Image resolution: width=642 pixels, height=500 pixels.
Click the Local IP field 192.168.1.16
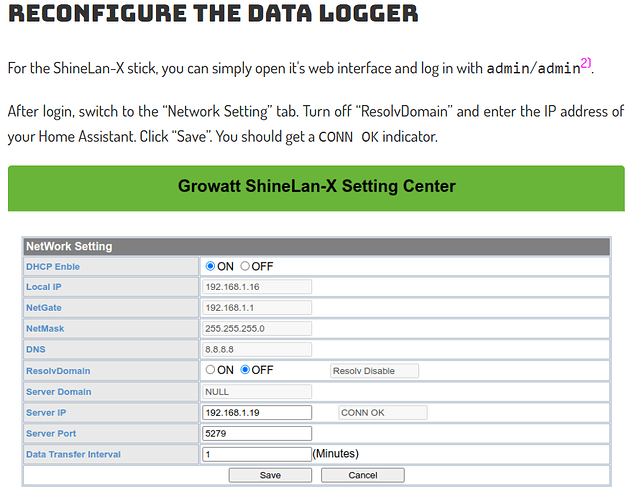coord(257,287)
